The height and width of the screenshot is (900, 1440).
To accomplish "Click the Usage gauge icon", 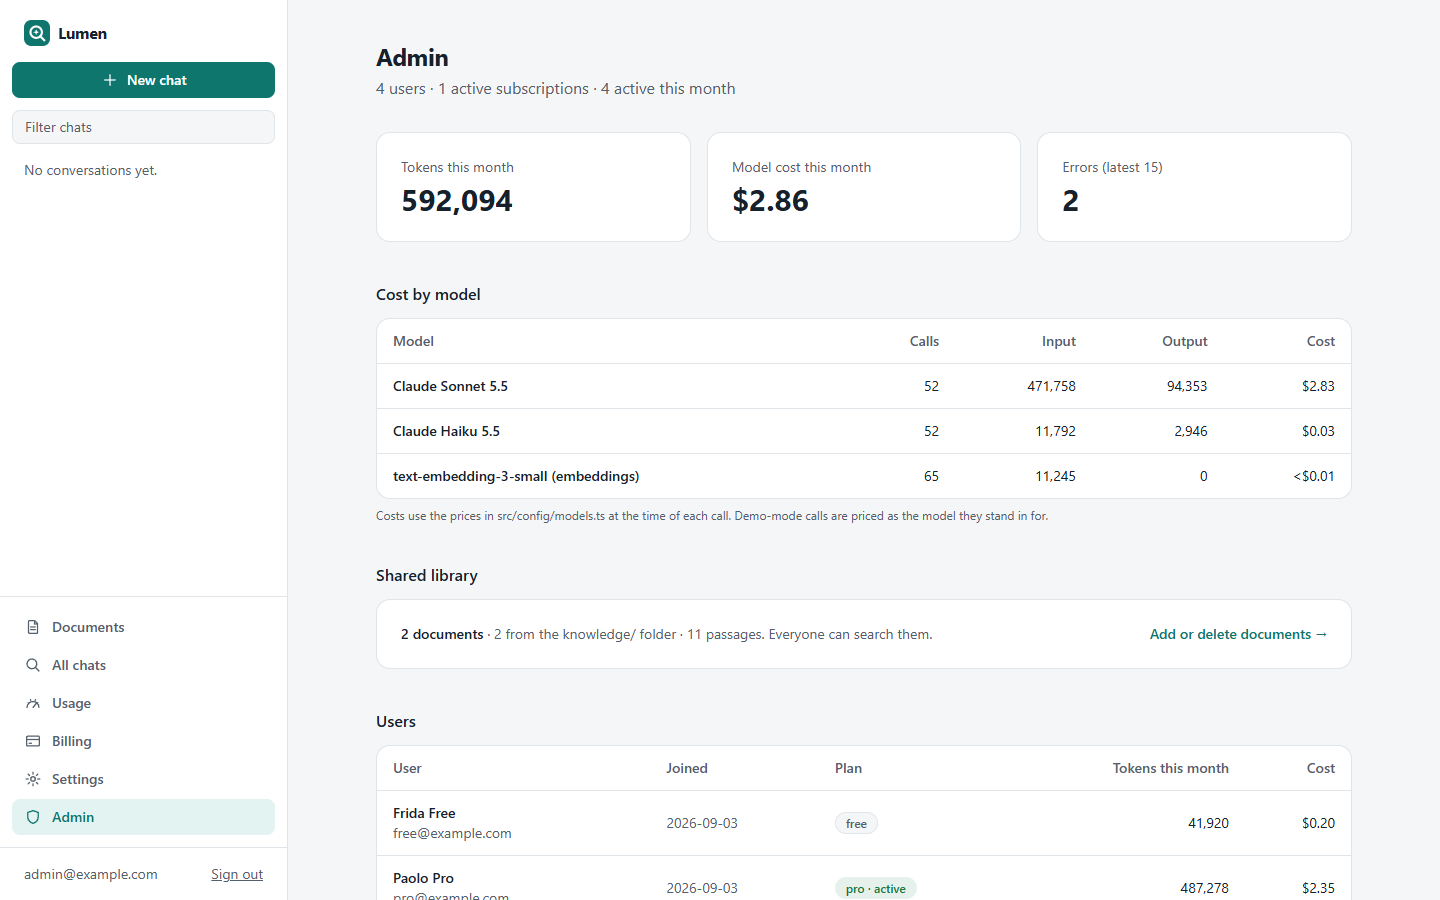I will 33,703.
